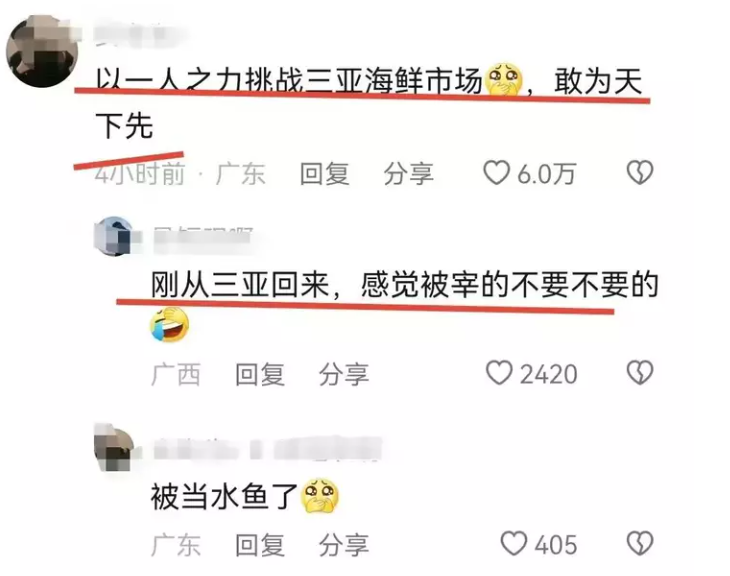Share the 刚从三亚回来 comment
Viewport: 730px width, 576px height.
(344, 374)
